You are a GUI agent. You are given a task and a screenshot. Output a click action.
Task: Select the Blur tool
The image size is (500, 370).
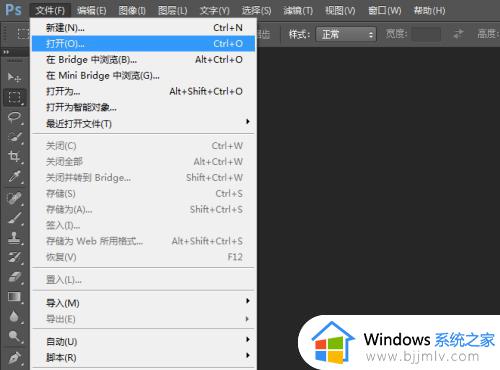[x=14, y=316]
